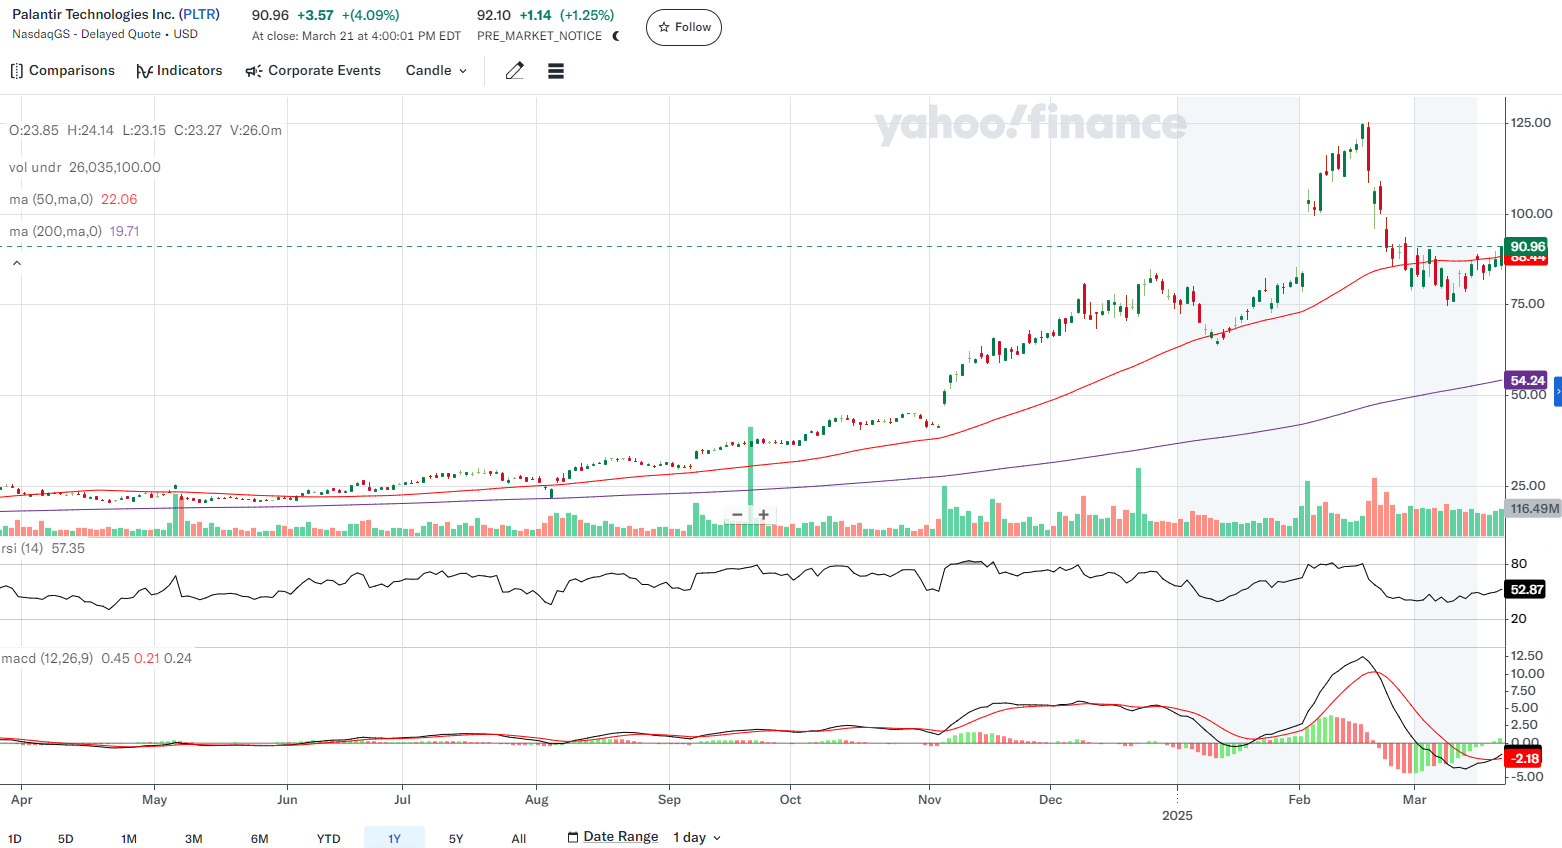This screenshot has width=1562, height=848.
Task: Select the 5D range tab
Action: click(x=66, y=838)
